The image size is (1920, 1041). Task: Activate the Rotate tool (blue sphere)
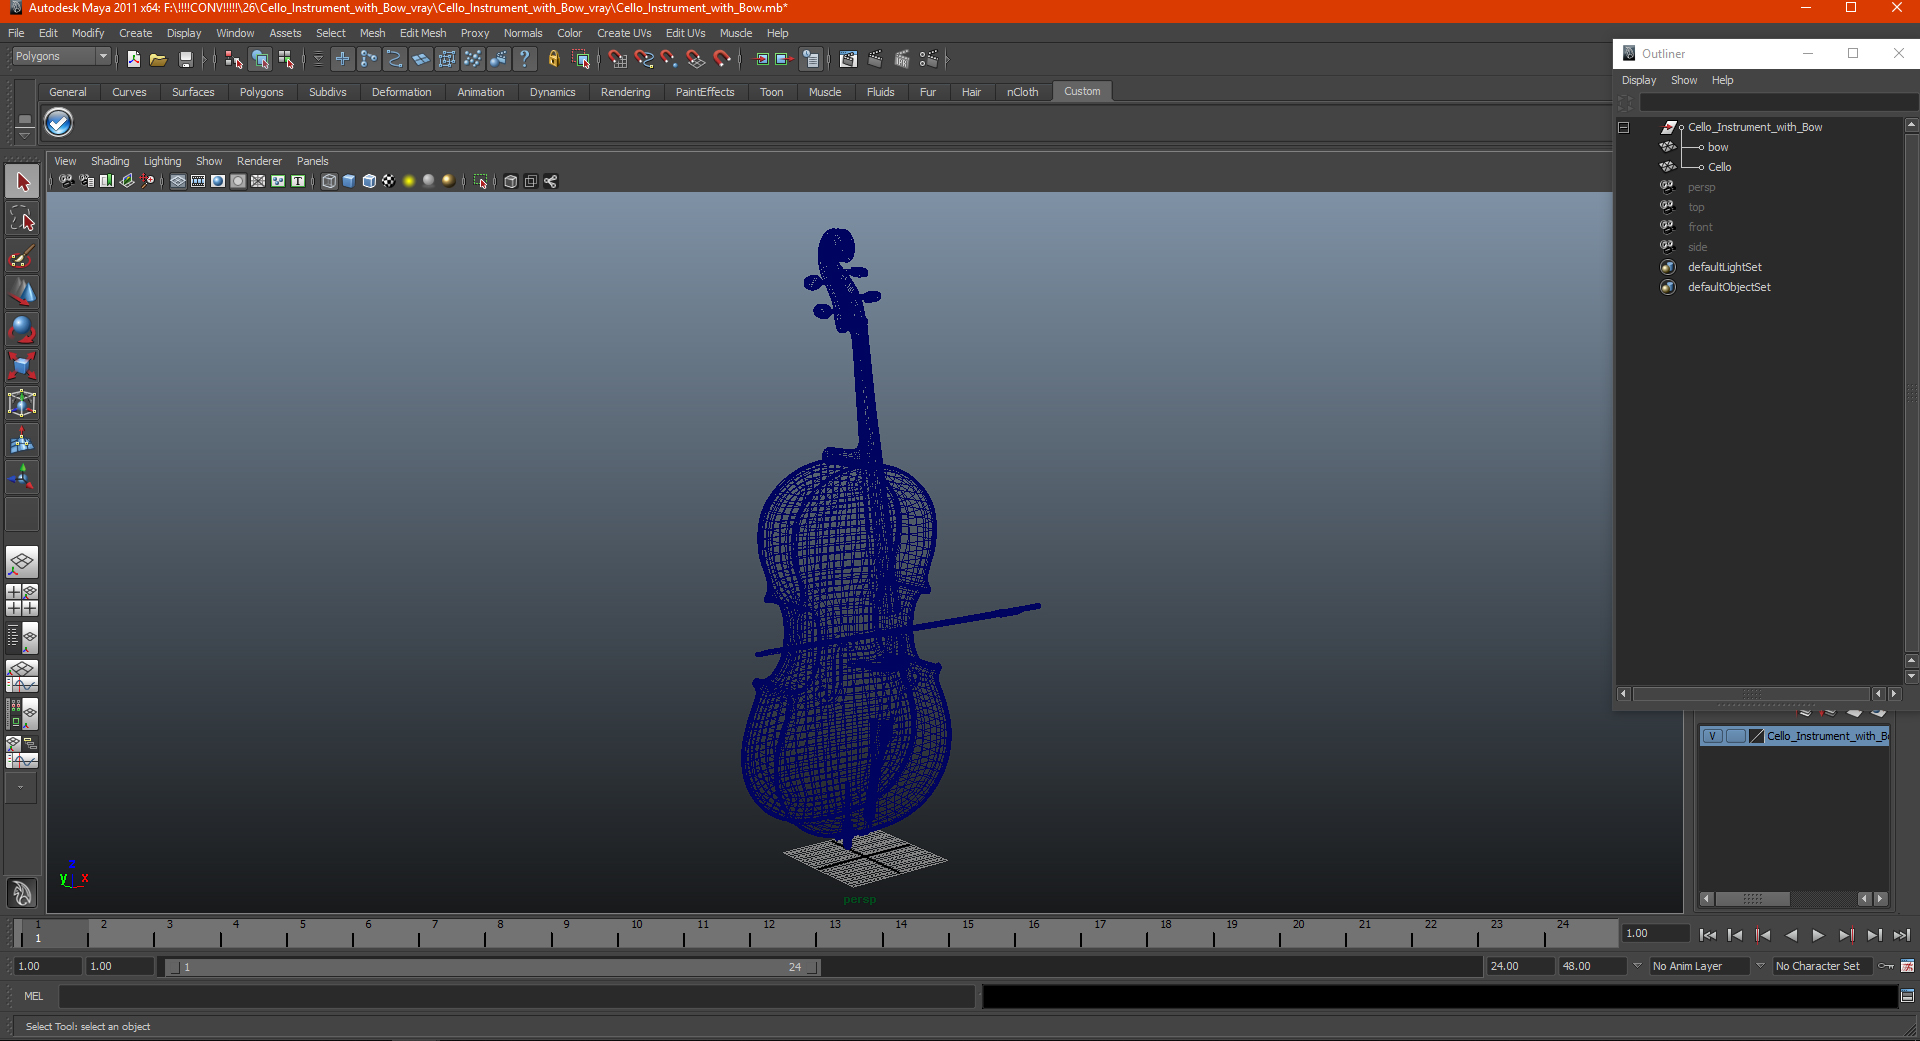[x=22, y=329]
